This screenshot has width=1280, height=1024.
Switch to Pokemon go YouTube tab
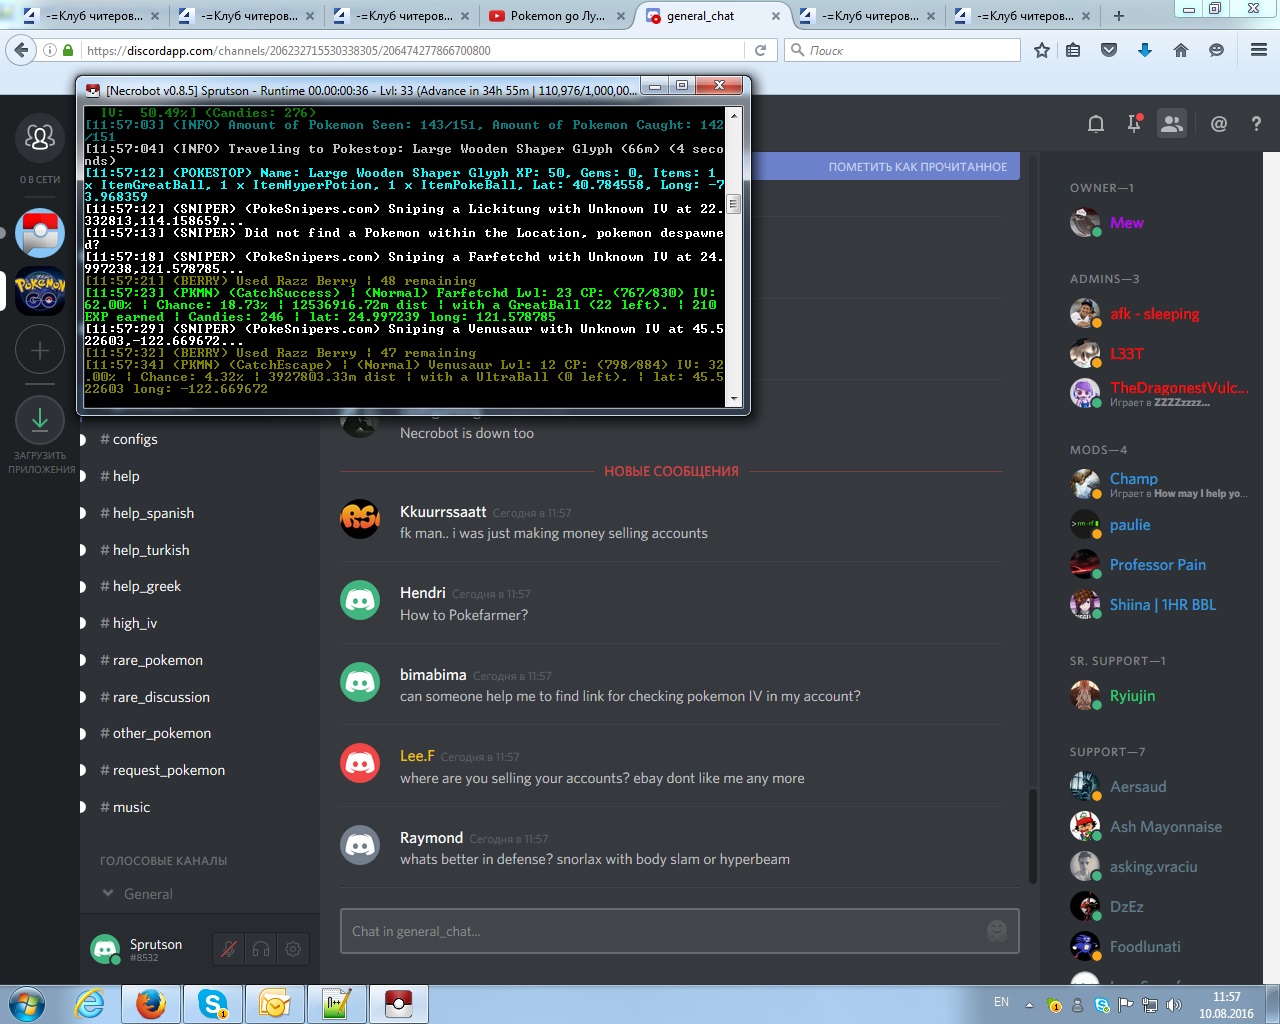tap(557, 15)
